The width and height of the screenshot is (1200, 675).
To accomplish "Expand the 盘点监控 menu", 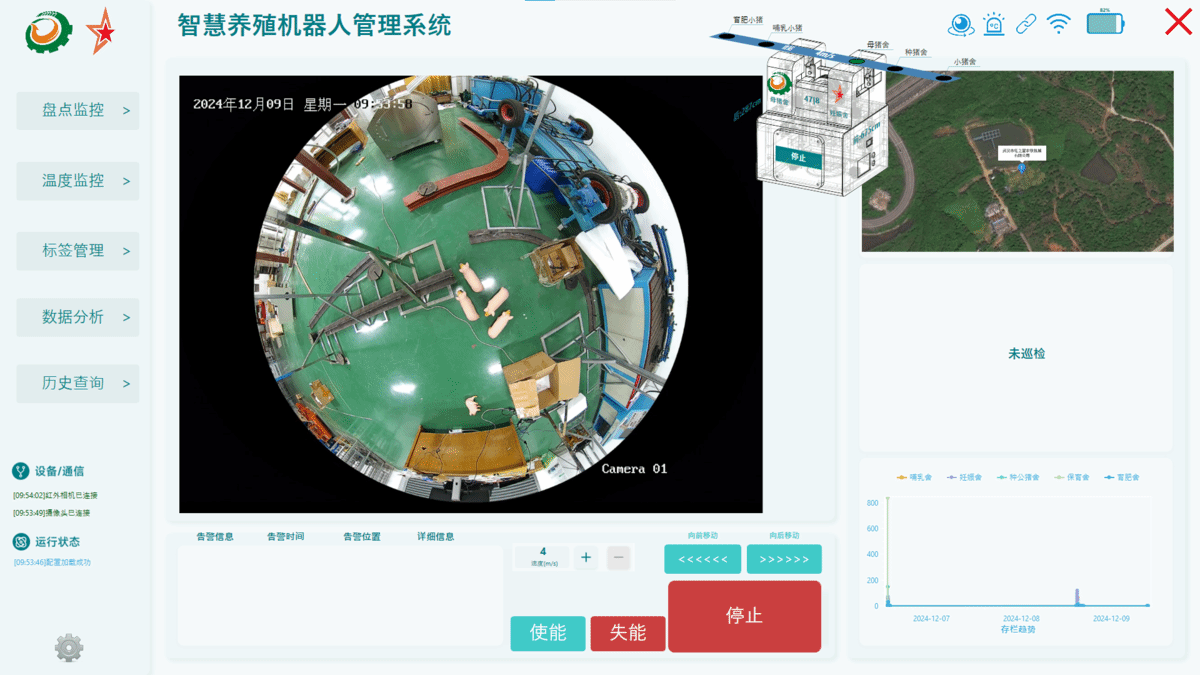I will [x=78, y=111].
